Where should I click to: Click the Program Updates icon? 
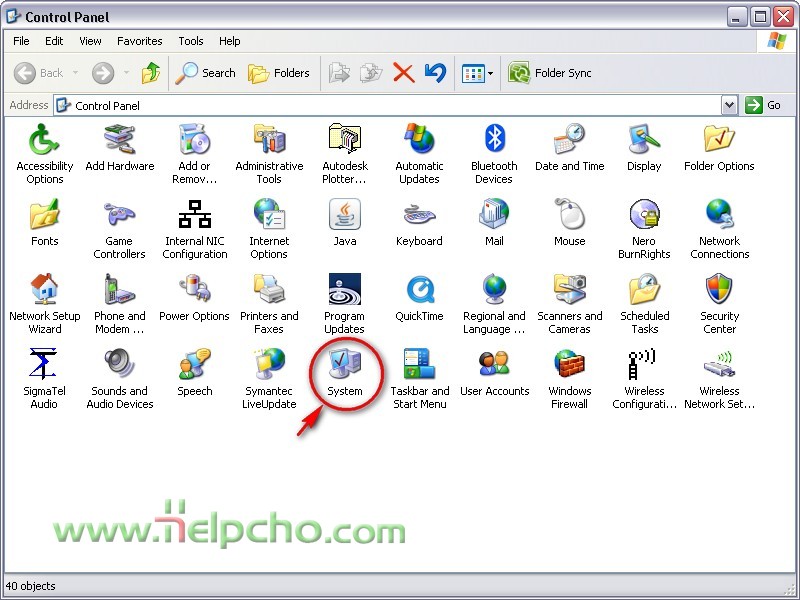(344, 304)
